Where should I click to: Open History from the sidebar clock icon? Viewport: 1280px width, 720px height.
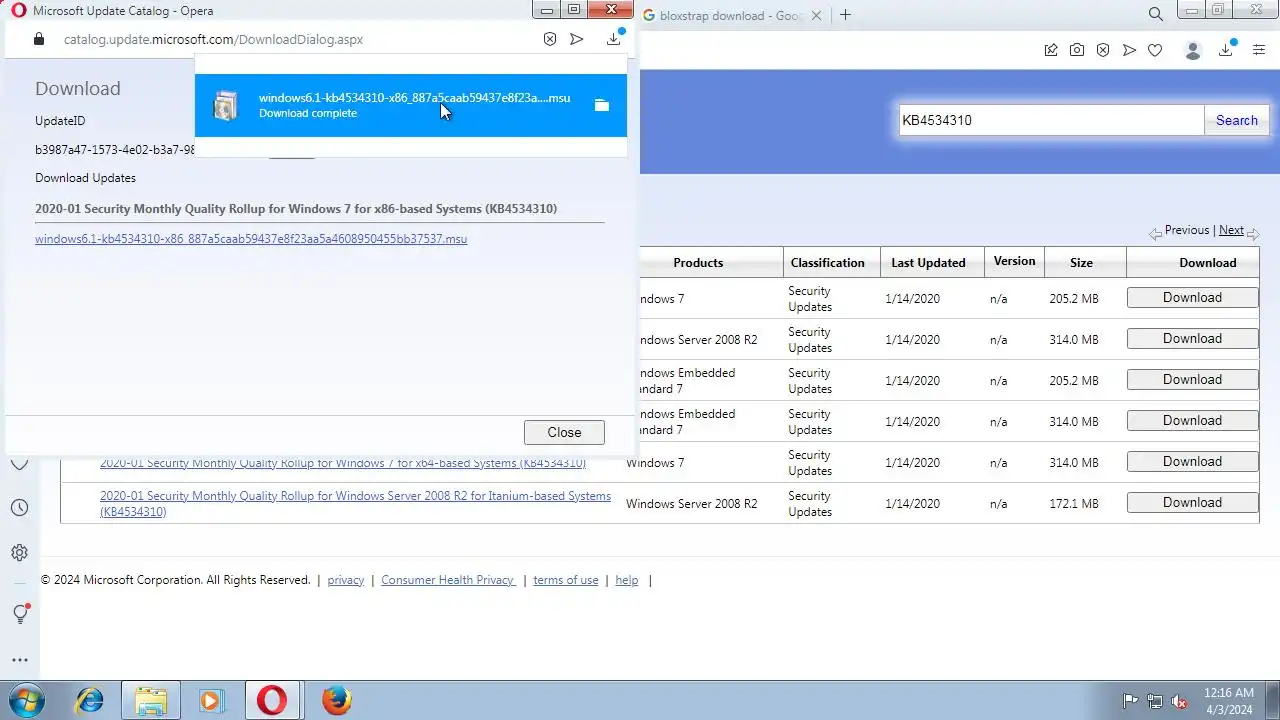click(19, 508)
